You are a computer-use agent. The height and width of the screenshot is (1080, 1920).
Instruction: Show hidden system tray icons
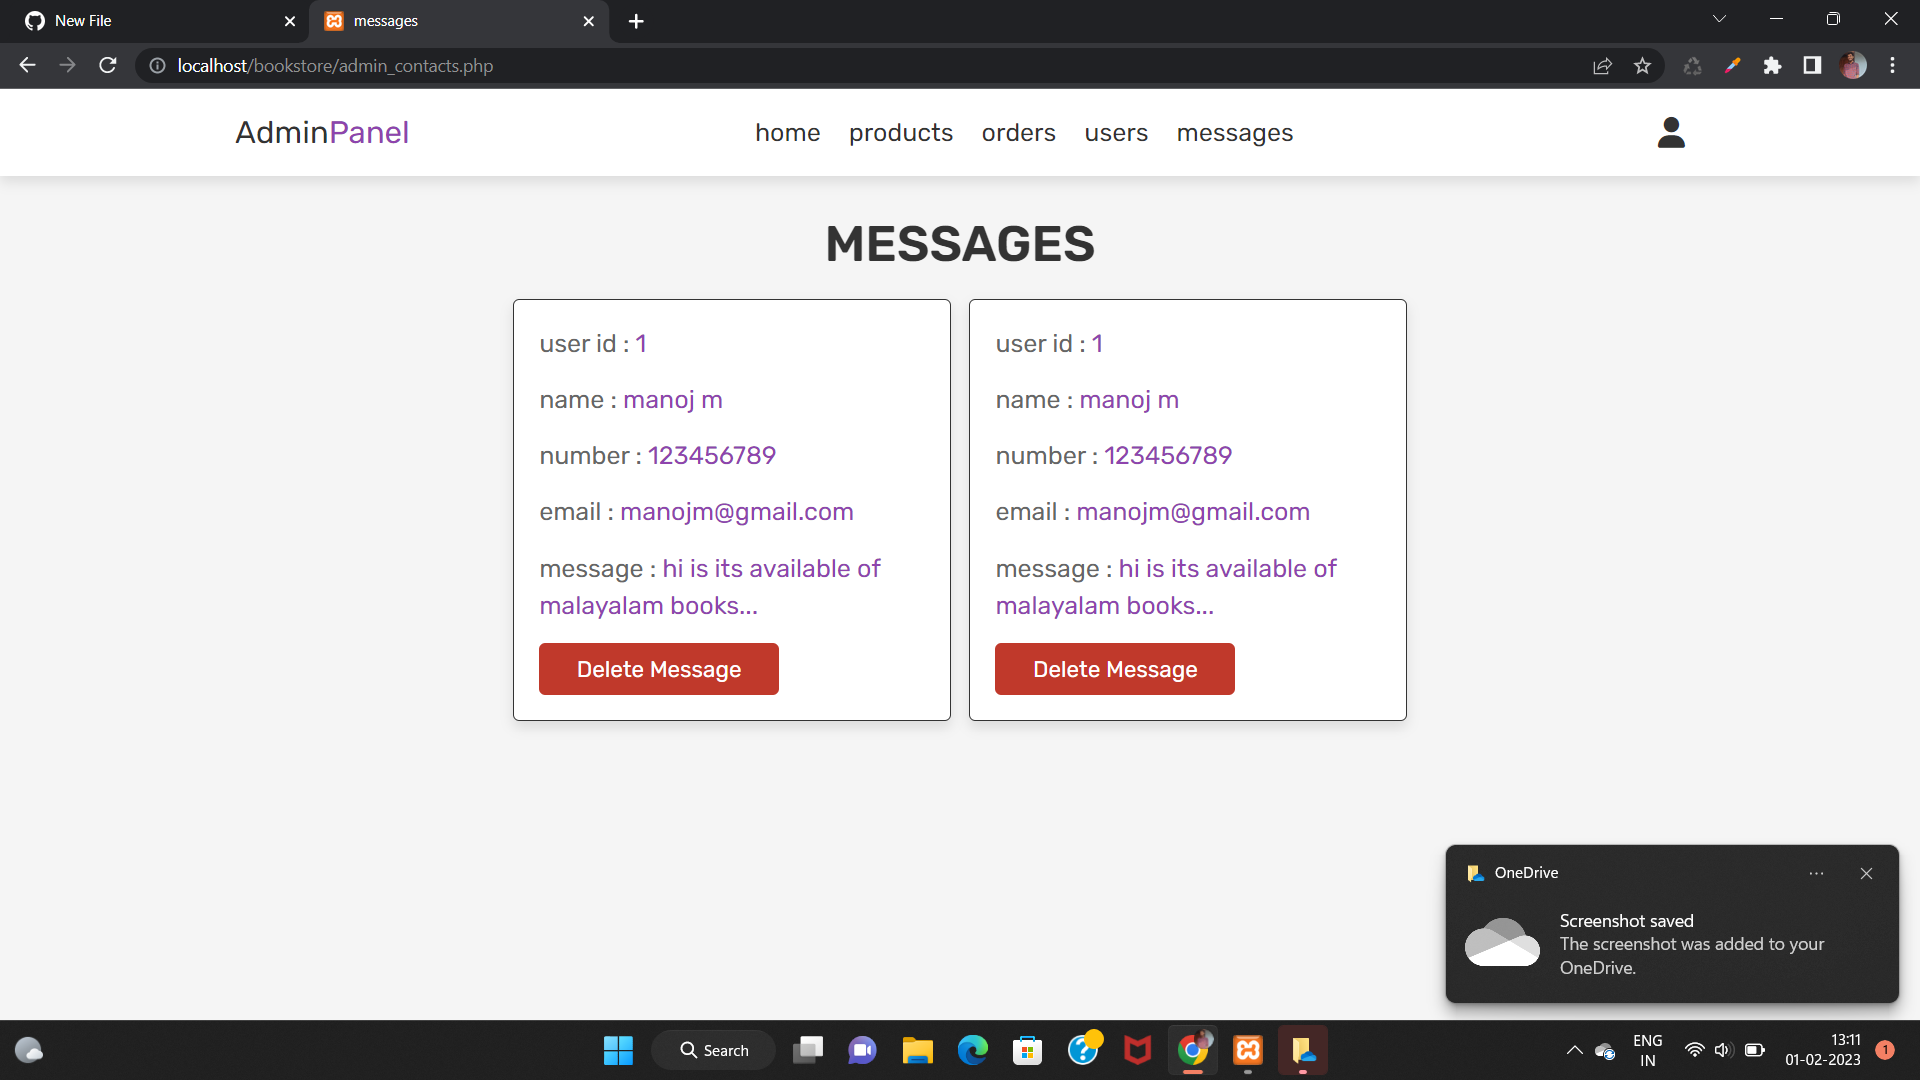tap(1574, 1050)
